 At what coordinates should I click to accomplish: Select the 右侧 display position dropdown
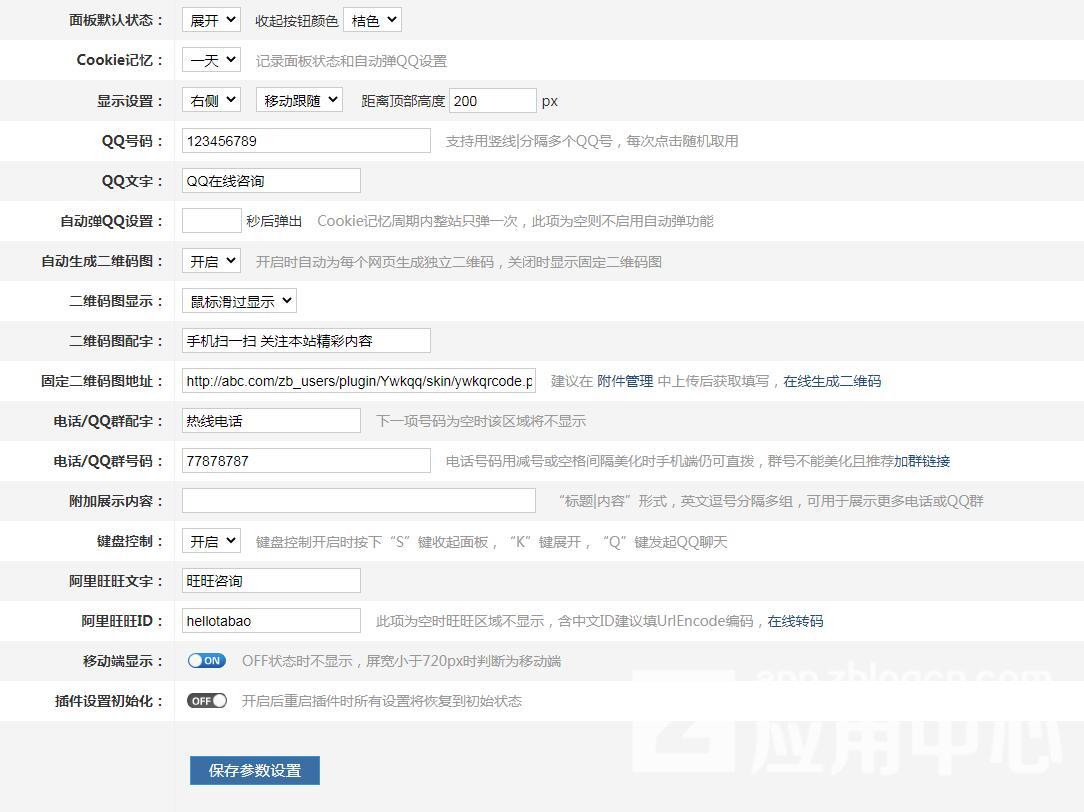point(211,100)
